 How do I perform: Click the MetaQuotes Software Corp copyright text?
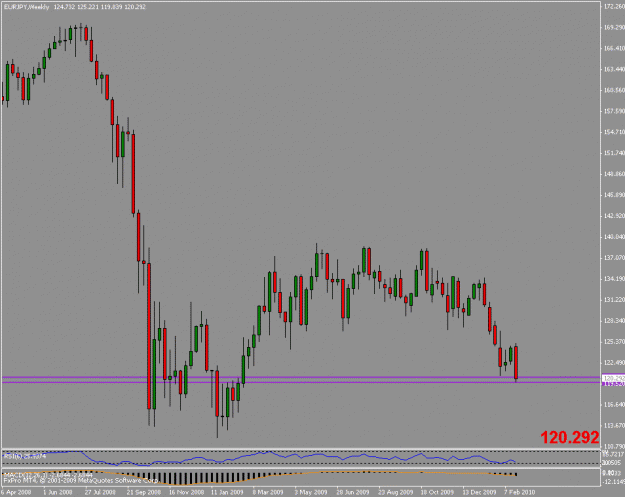click(x=81, y=480)
